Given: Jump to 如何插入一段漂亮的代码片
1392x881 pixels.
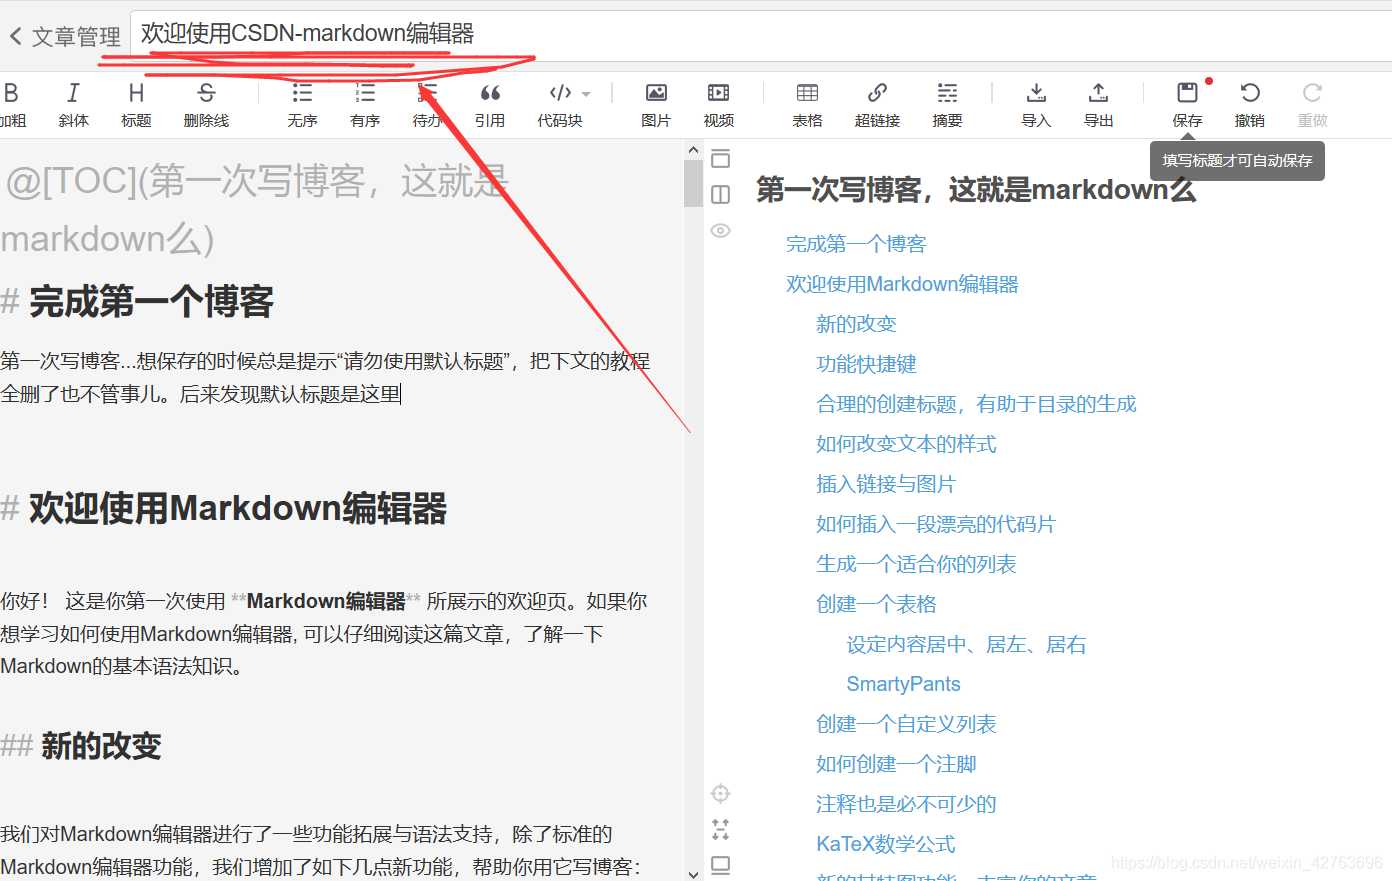Looking at the screenshot, I should pyautogui.click(x=936, y=524).
